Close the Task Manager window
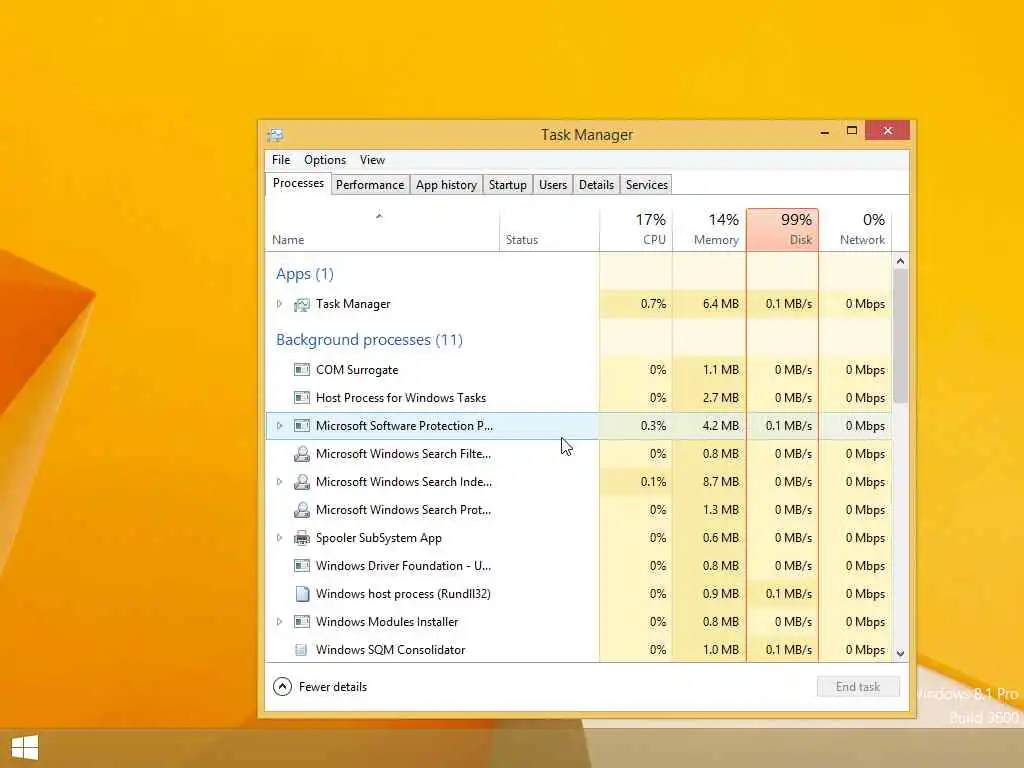 888,131
